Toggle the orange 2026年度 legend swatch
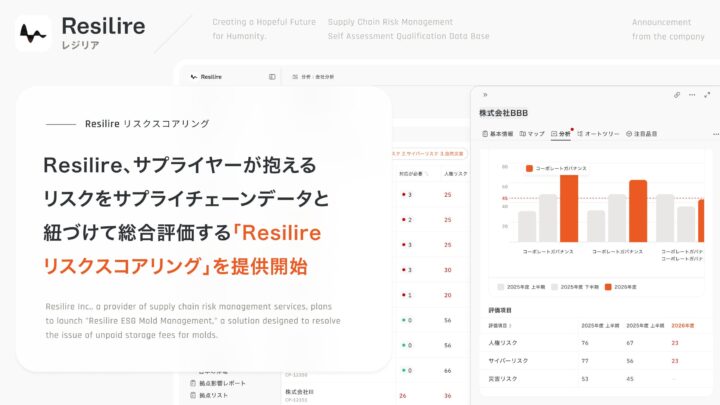The height and width of the screenshot is (405, 720). pos(608,287)
